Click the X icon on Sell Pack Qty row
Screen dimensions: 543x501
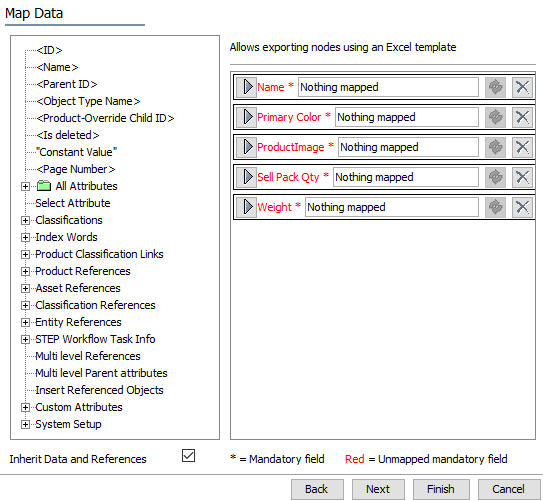[522, 177]
